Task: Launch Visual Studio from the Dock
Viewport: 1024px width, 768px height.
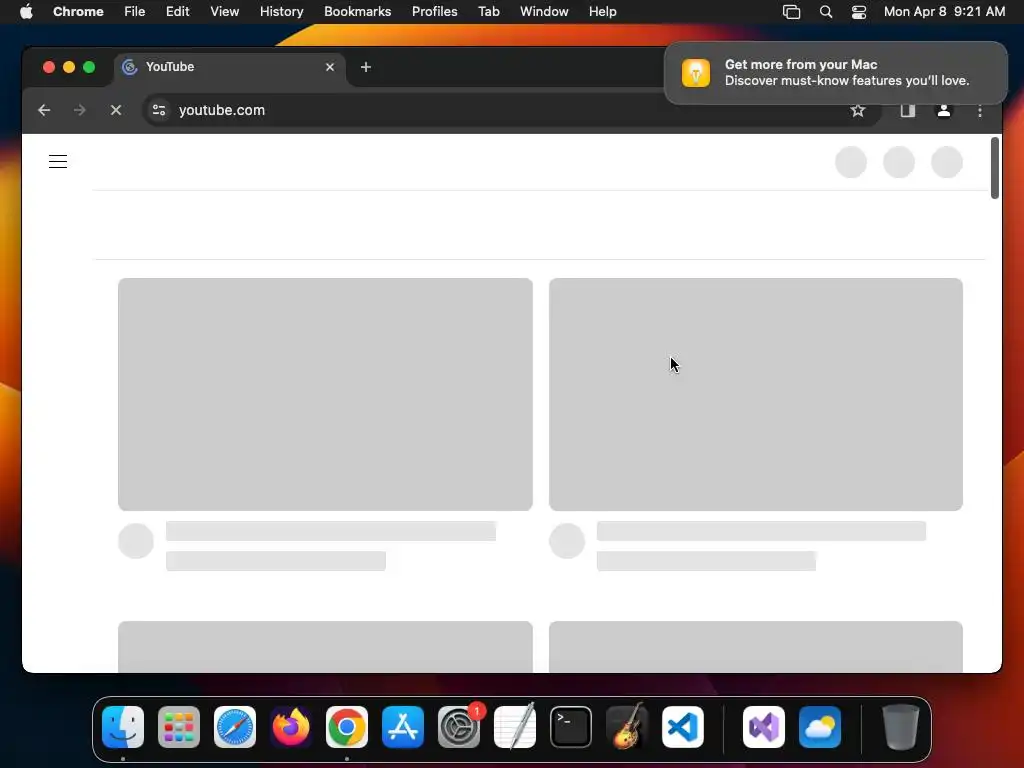Action: point(764,727)
